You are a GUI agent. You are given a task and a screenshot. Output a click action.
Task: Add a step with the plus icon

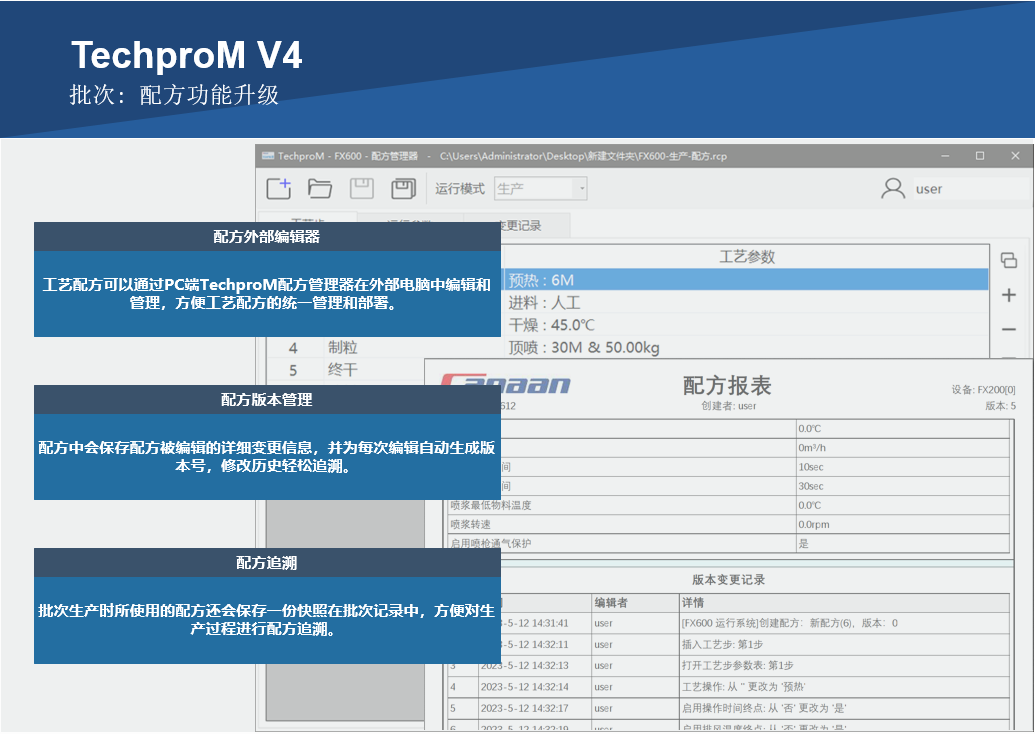[x=1009, y=295]
